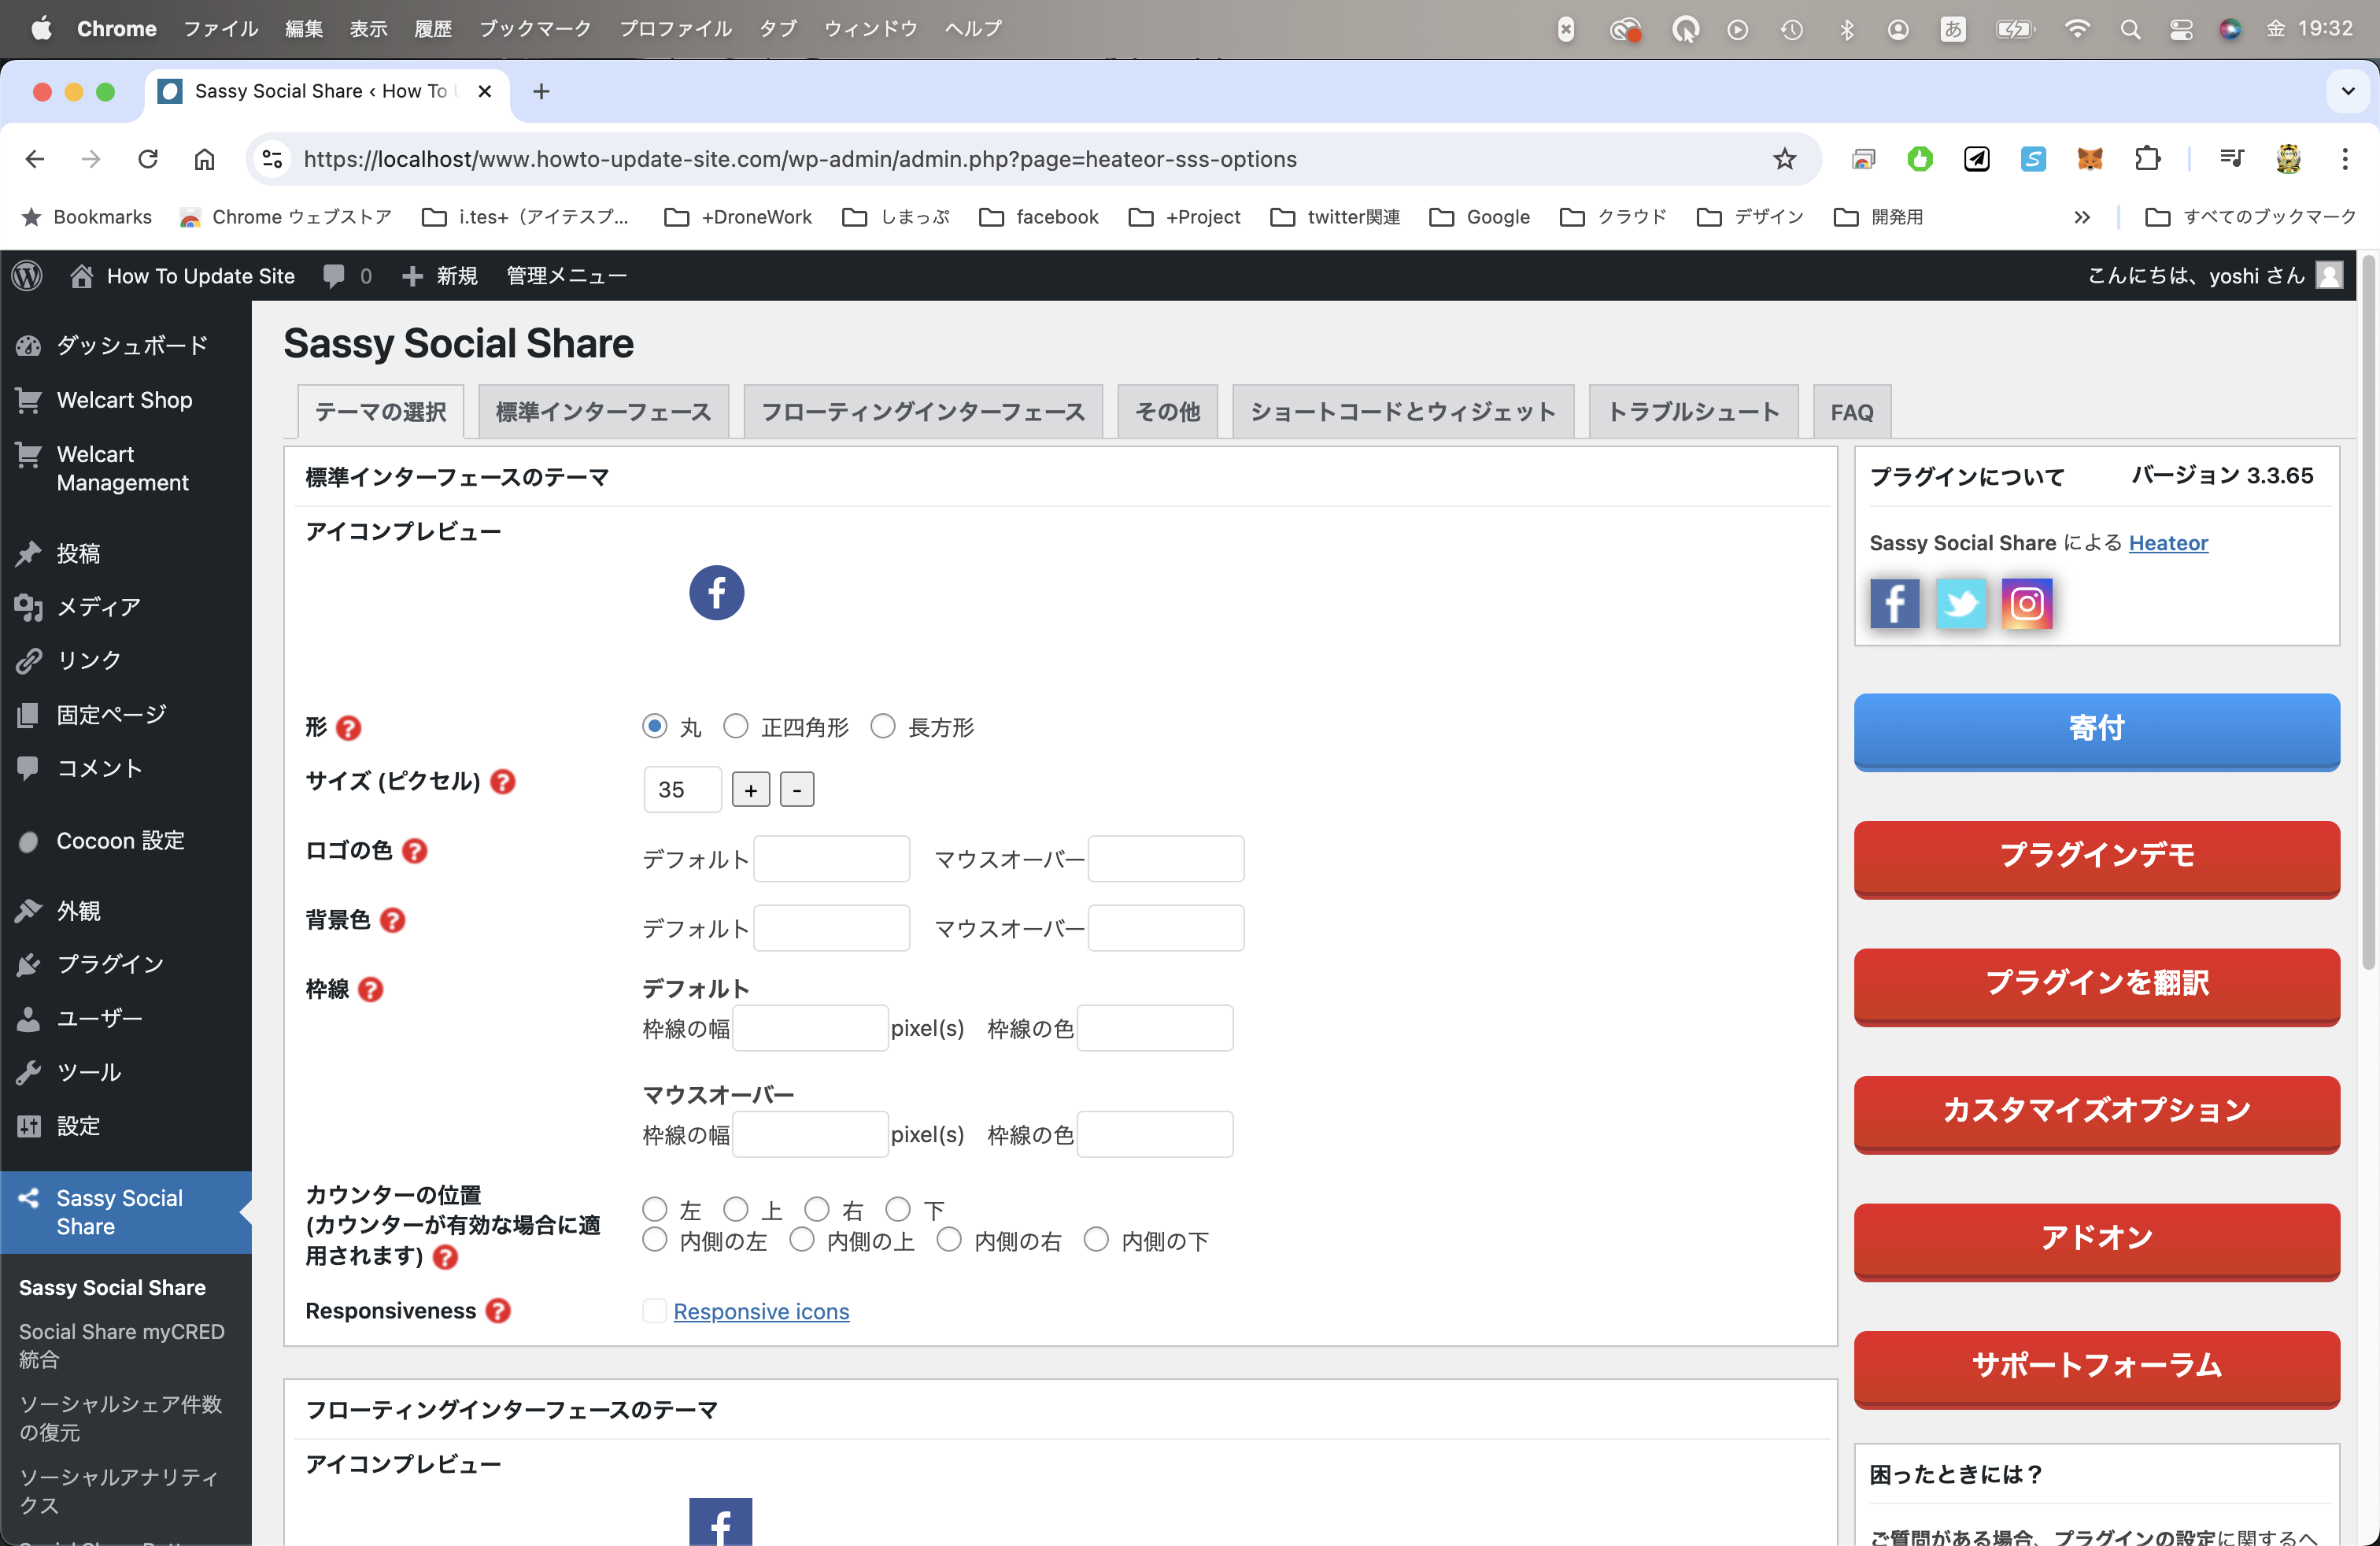
Task: Click help icon next to 枠線
Action: tap(370, 990)
